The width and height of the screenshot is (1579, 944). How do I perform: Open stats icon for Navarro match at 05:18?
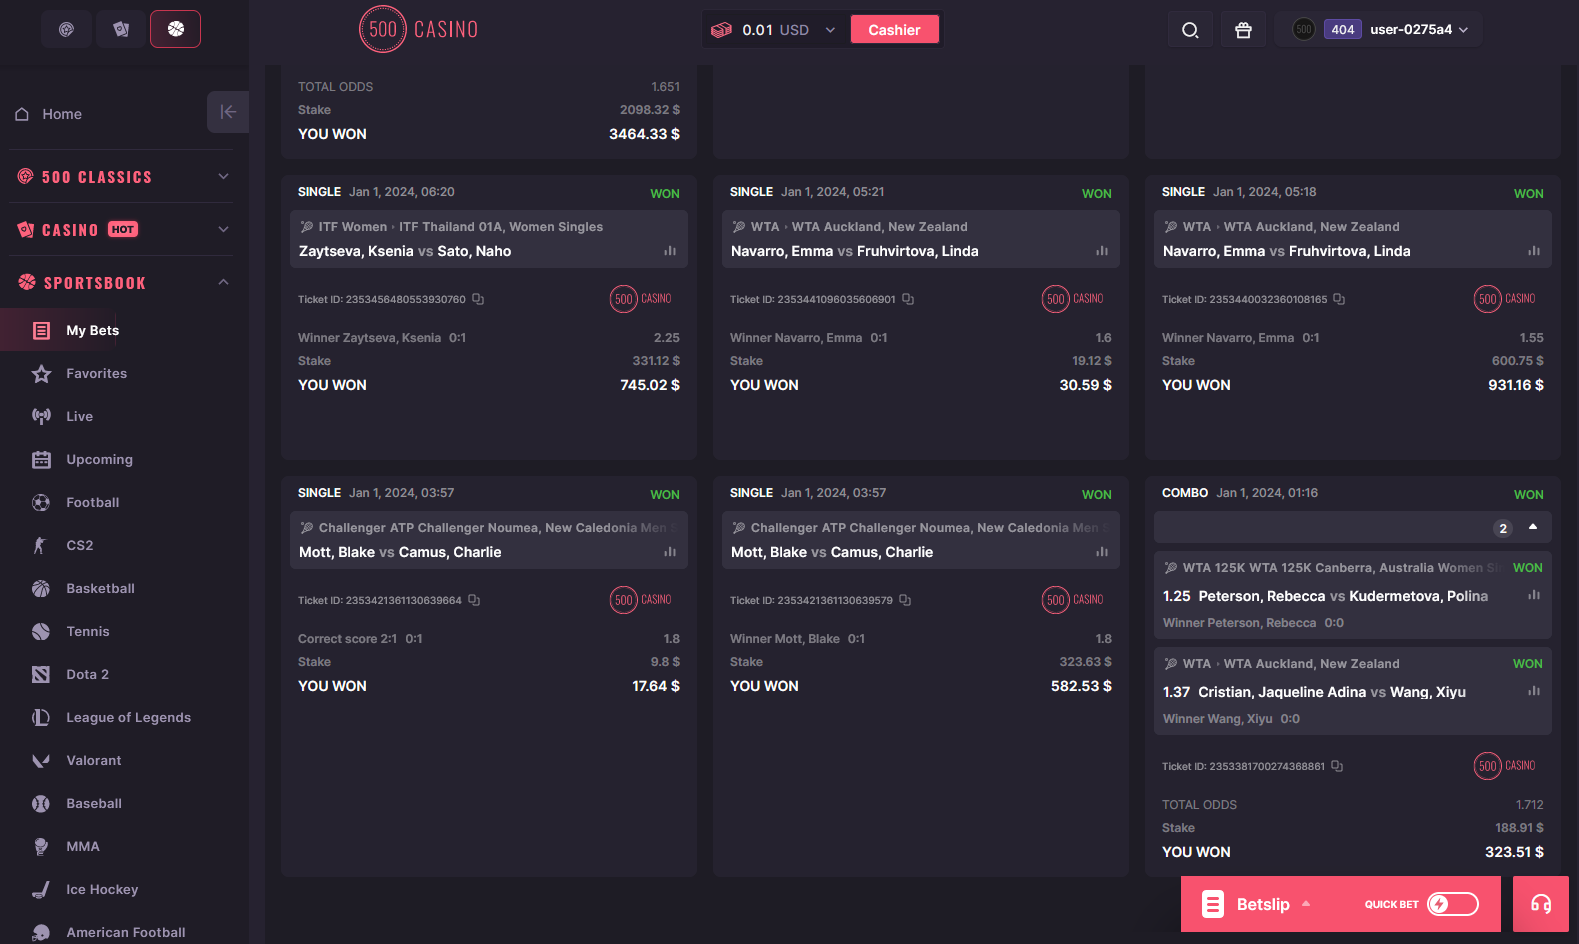point(1534,251)
